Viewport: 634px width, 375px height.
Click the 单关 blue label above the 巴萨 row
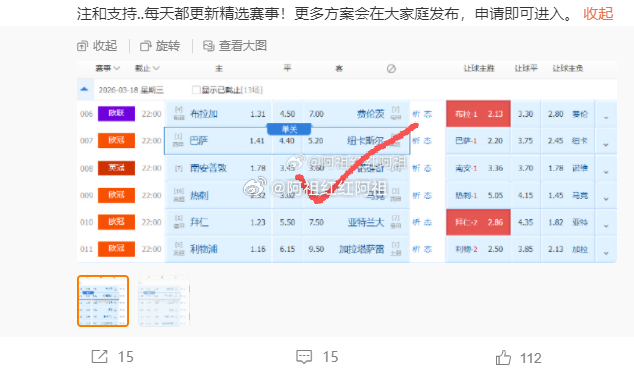[289, 129]
